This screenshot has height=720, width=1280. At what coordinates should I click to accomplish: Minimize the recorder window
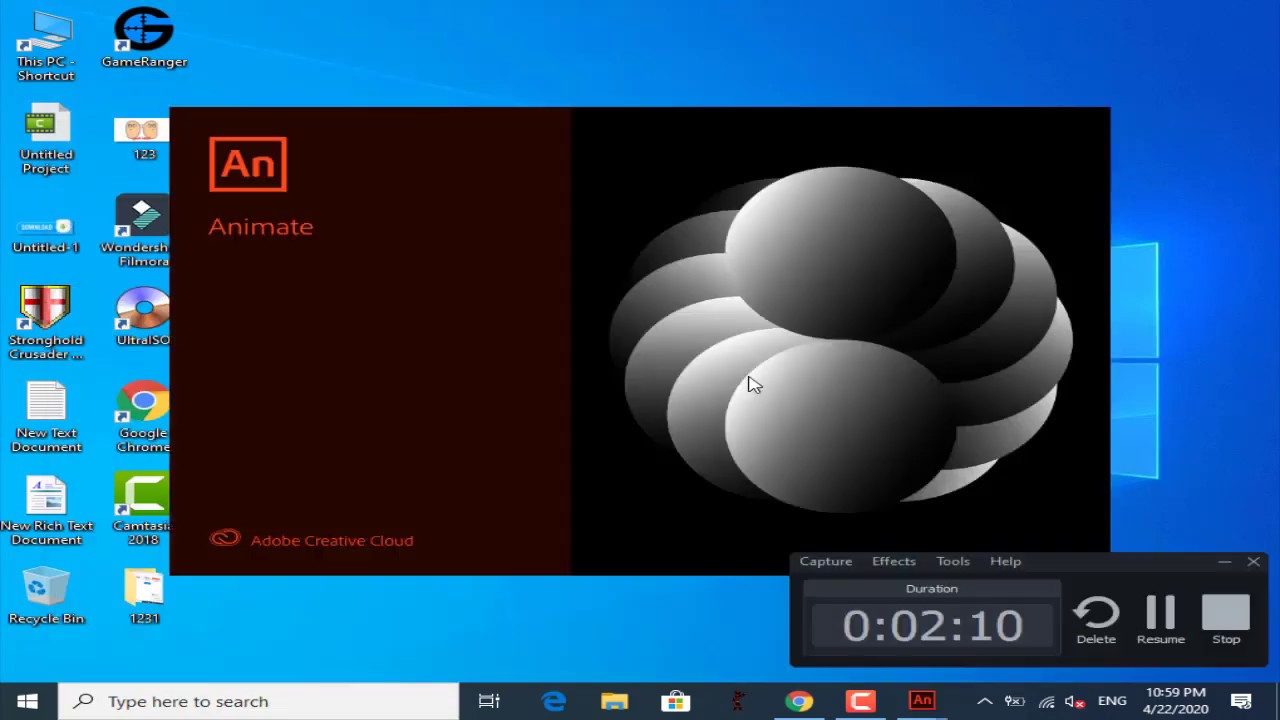[1224, 562]
